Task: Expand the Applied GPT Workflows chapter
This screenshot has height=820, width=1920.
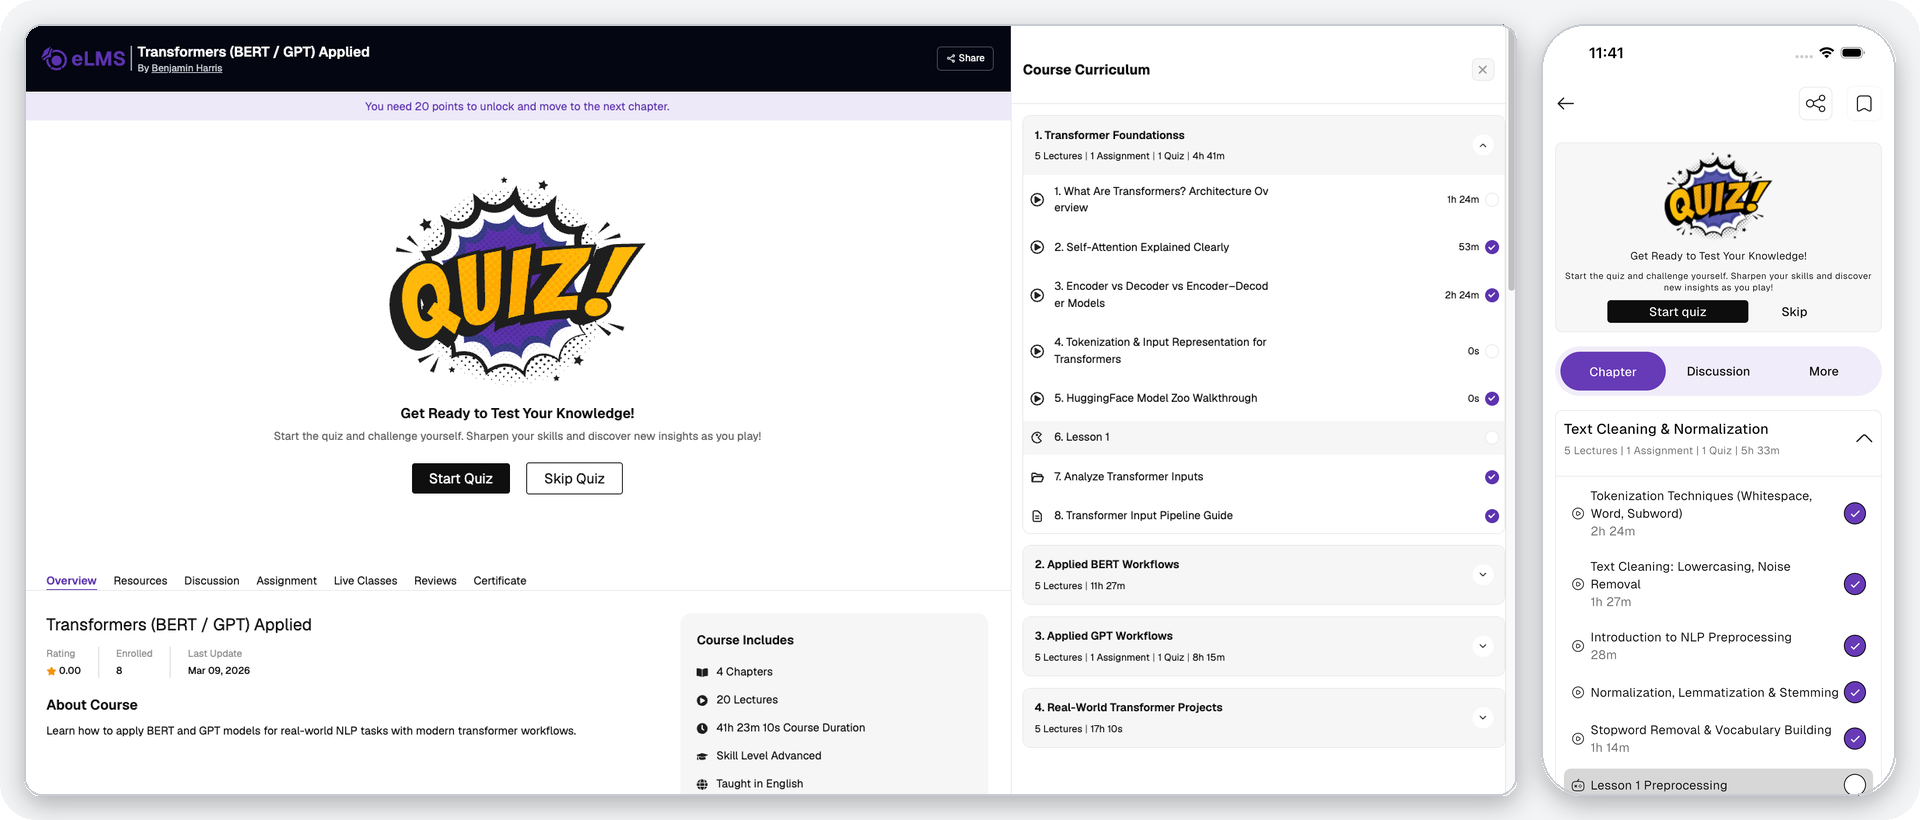Action: (1483, 646)
